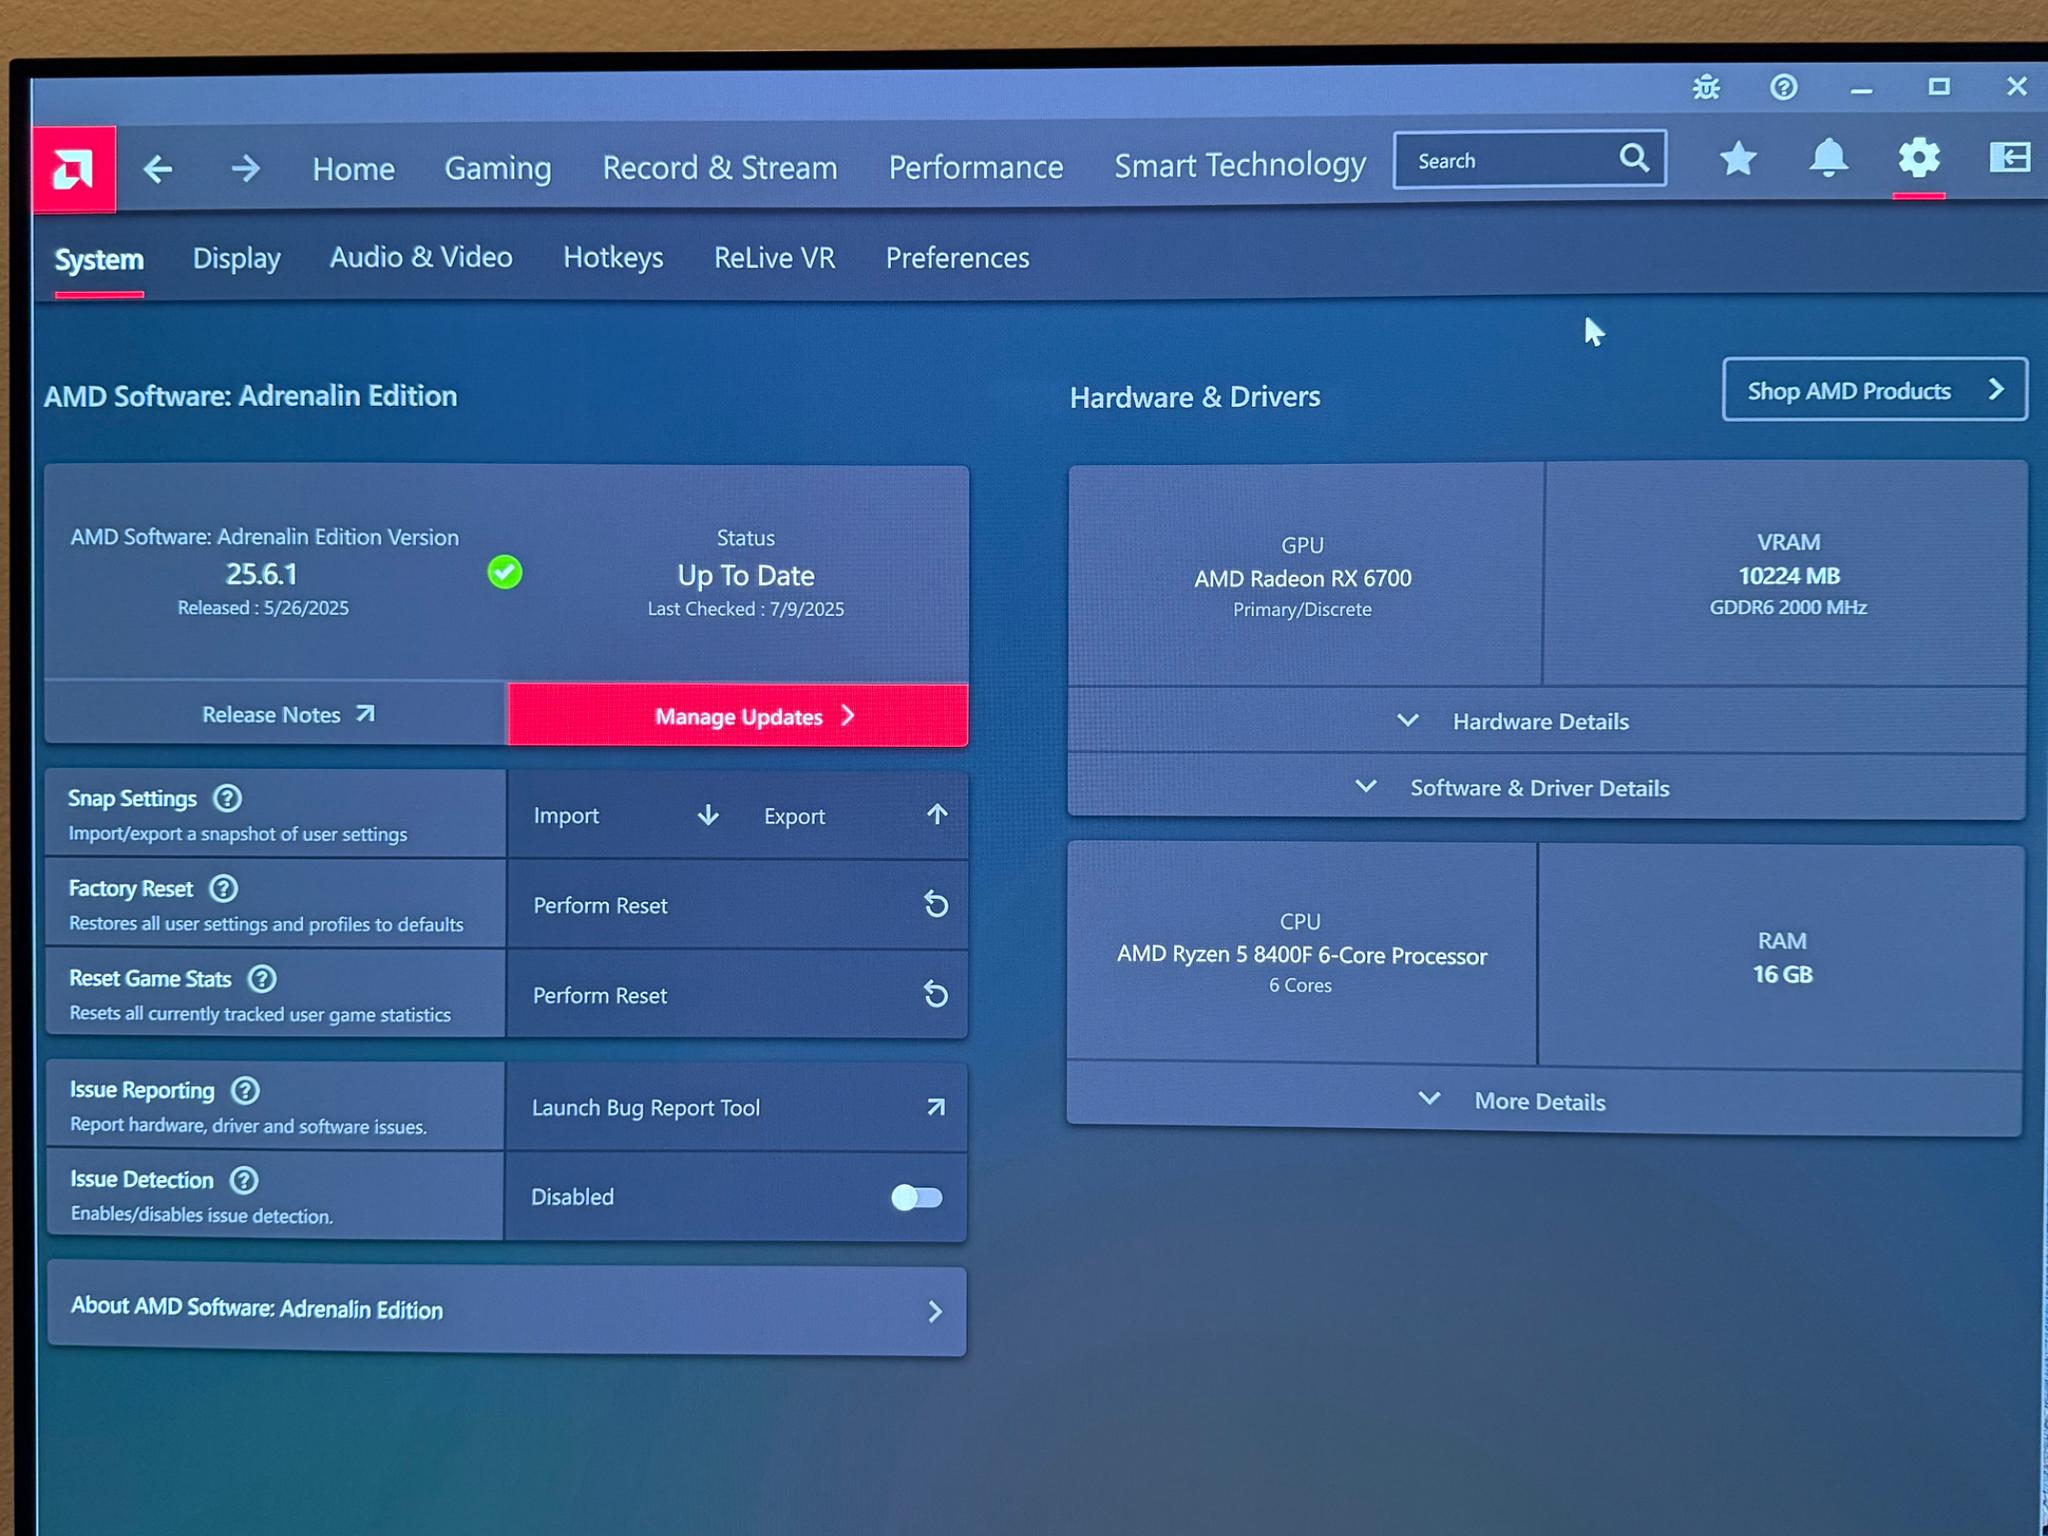The image size is (2048, 1536).
Task: Open notifications bell icon
Action: 1828,158
